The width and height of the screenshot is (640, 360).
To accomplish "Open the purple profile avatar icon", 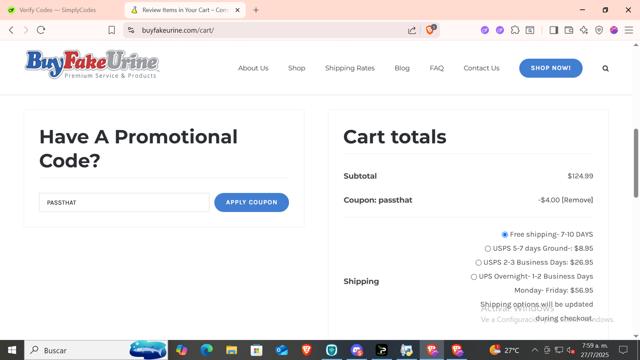I will 614,30.
